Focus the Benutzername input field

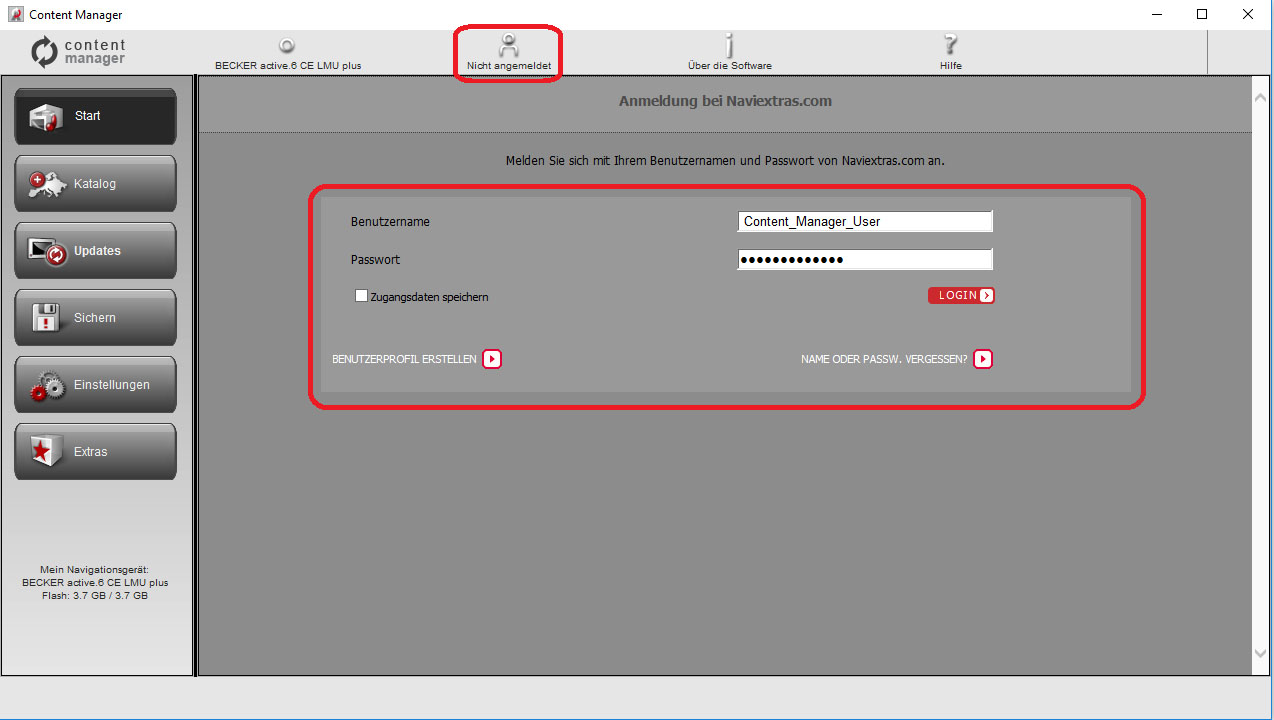click(x=865, y=221)
